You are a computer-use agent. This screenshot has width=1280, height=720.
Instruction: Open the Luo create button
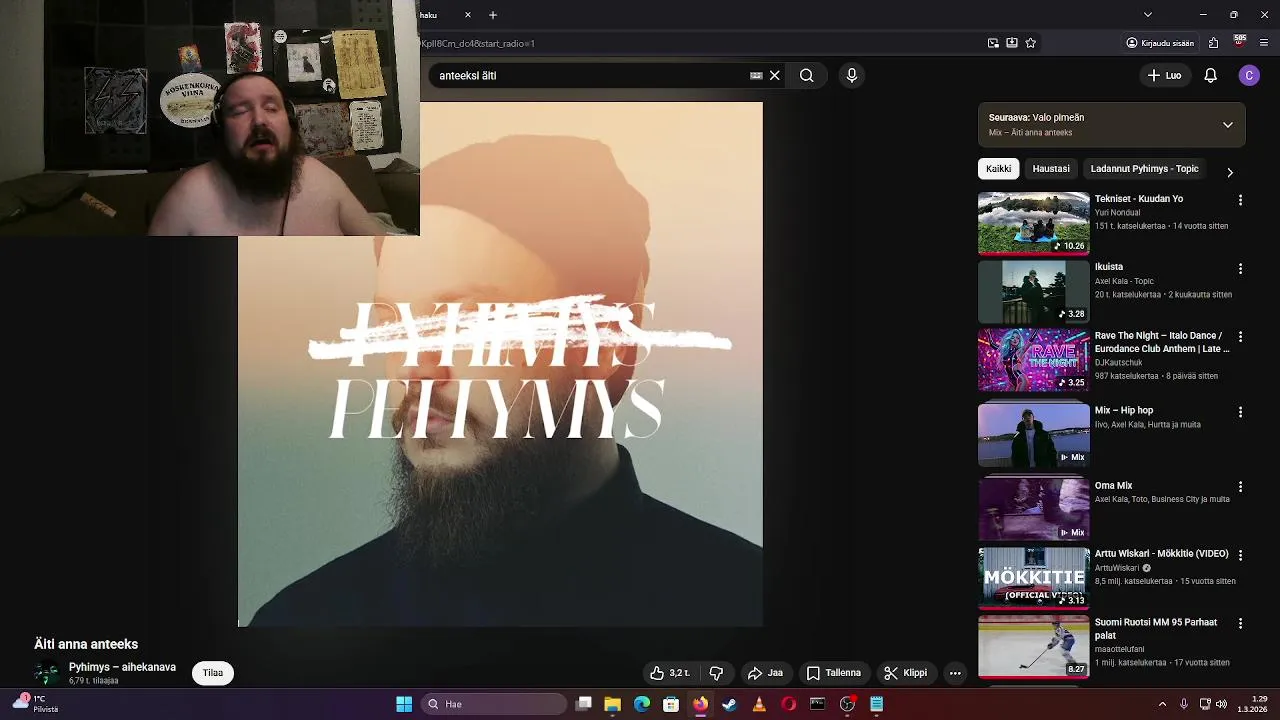(1164, 75)
